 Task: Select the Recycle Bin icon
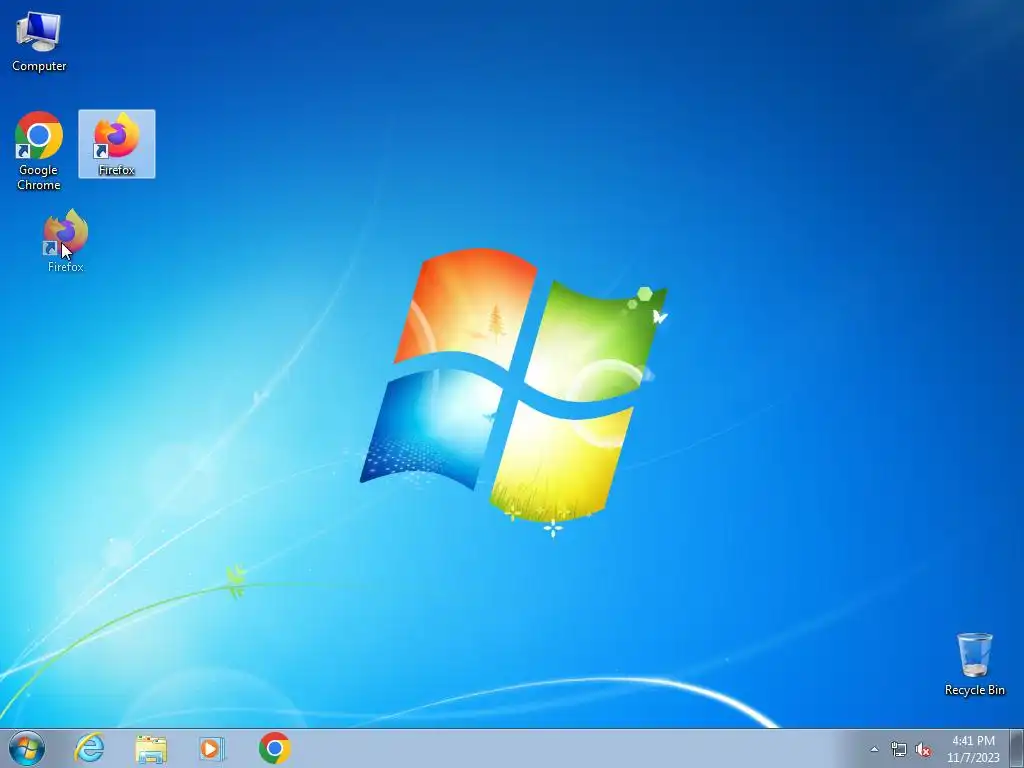coord(974,664)
